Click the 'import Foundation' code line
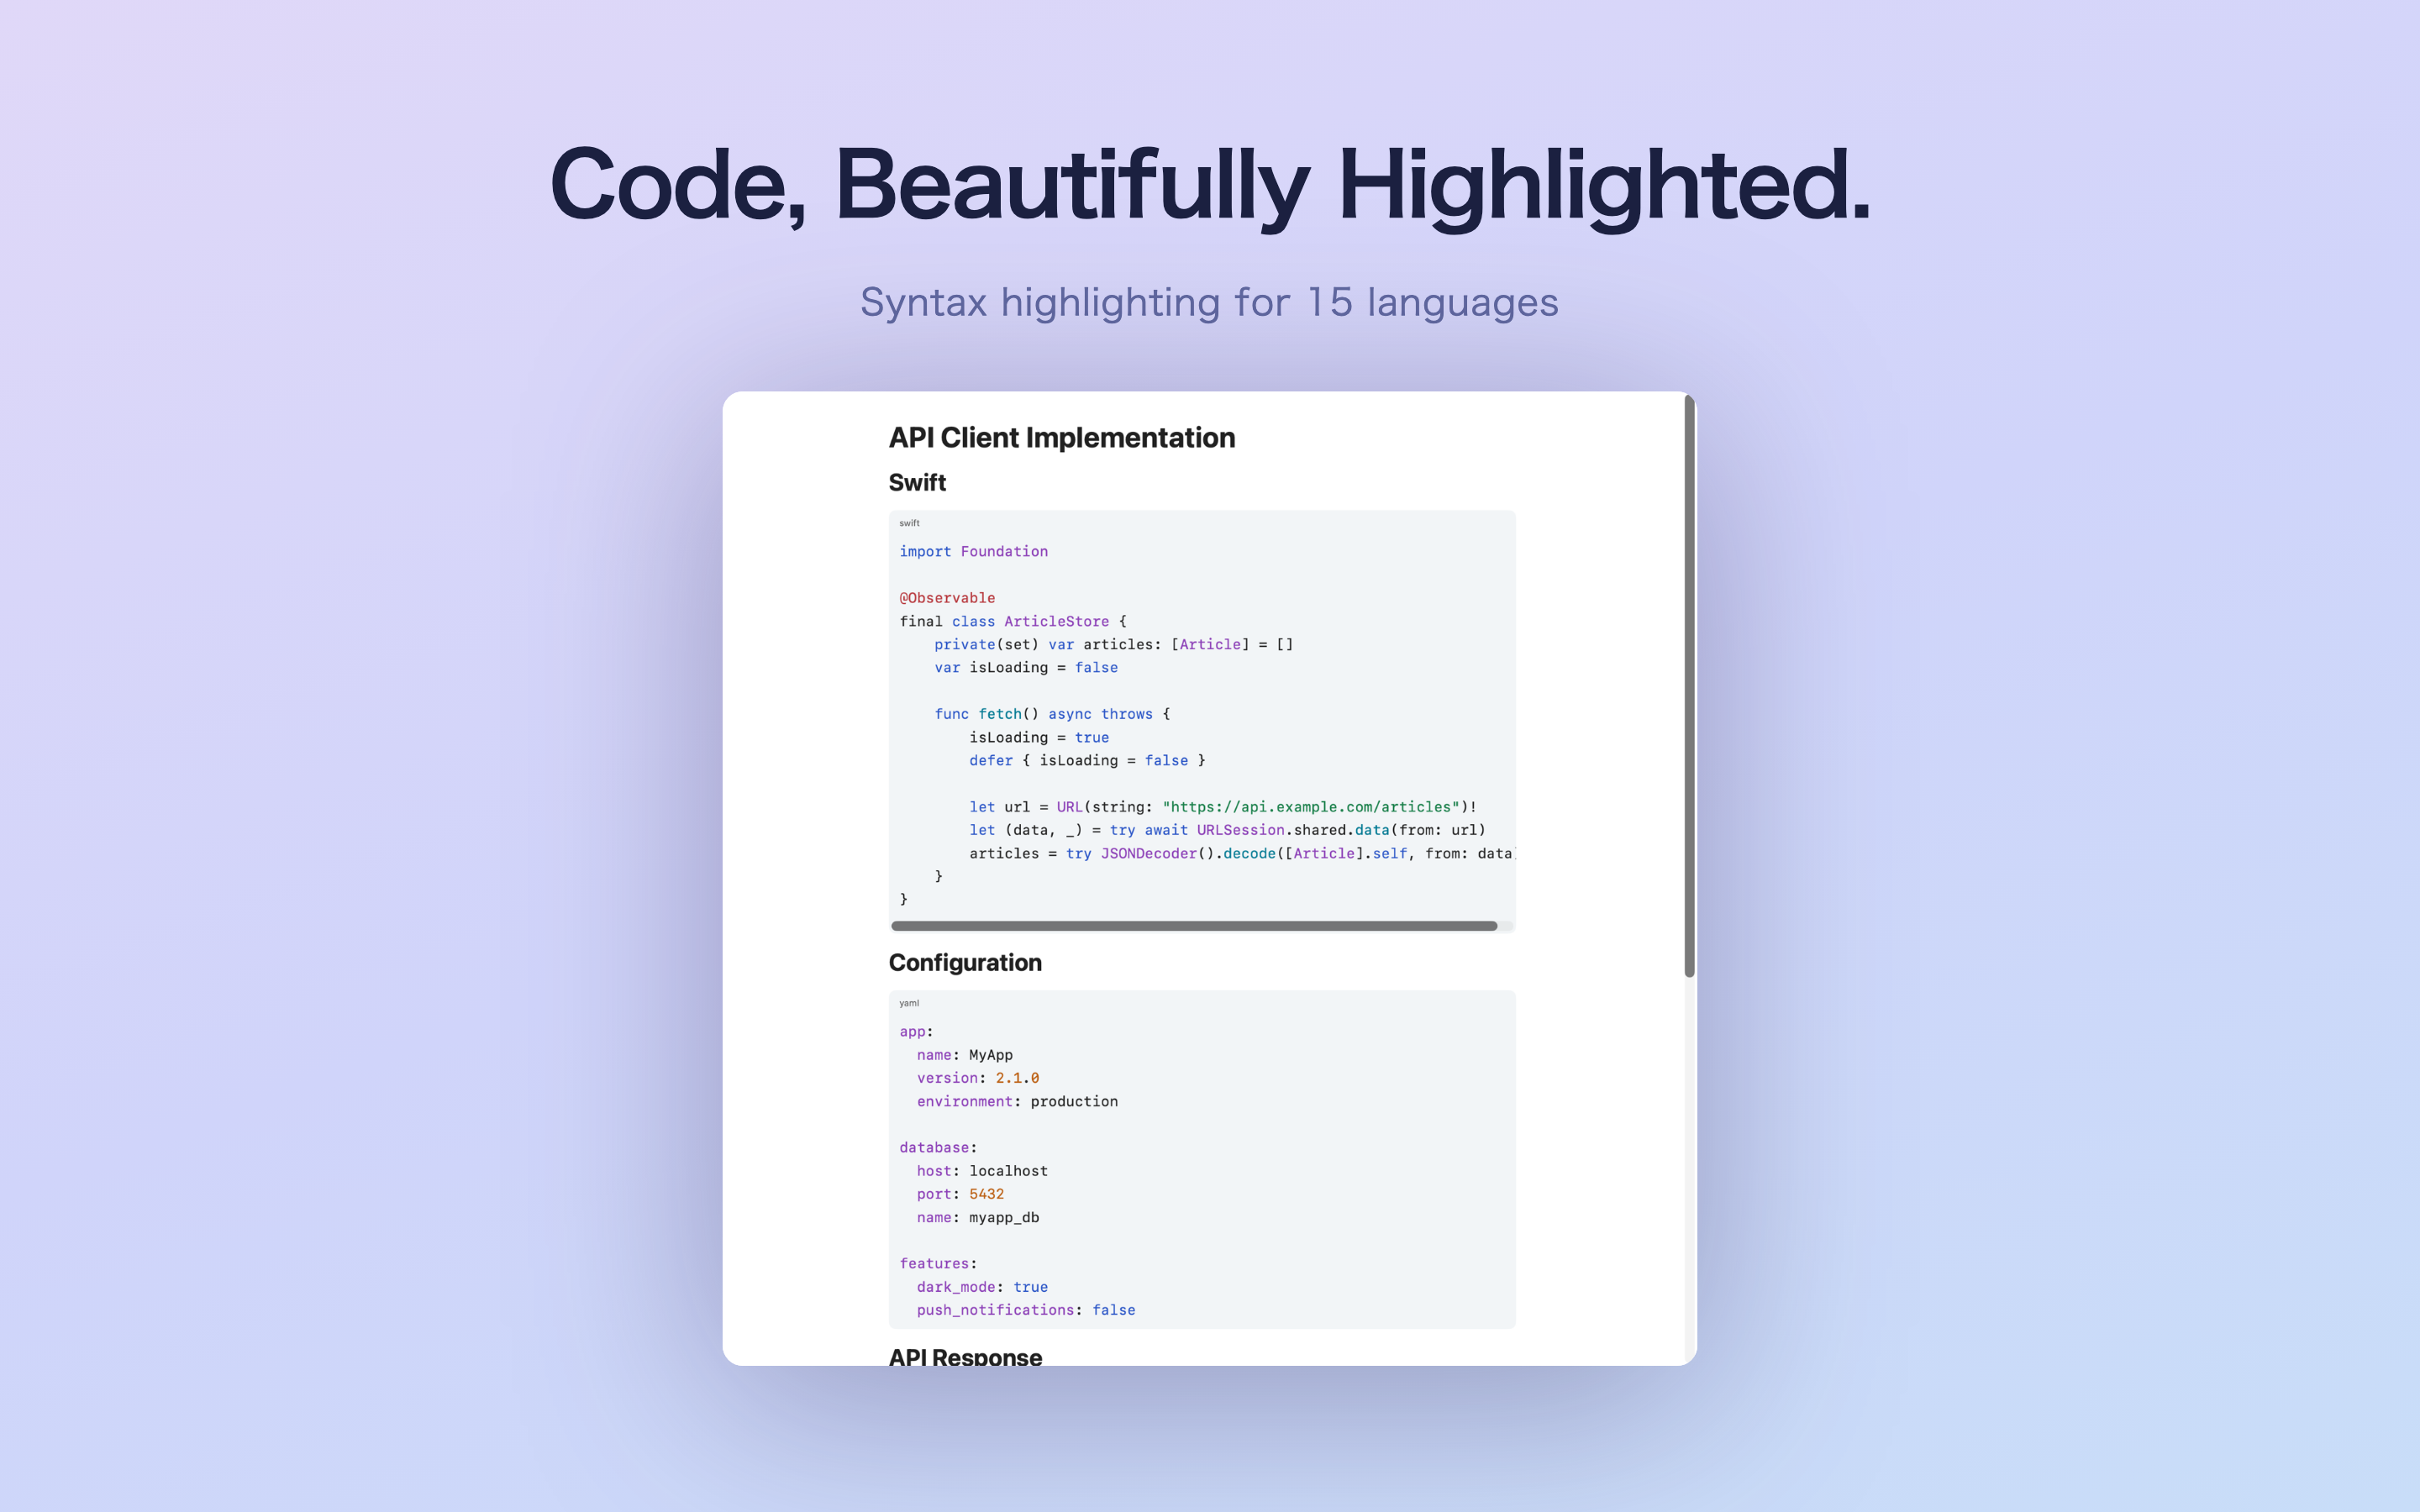2420x1512 pixels. 973,551
